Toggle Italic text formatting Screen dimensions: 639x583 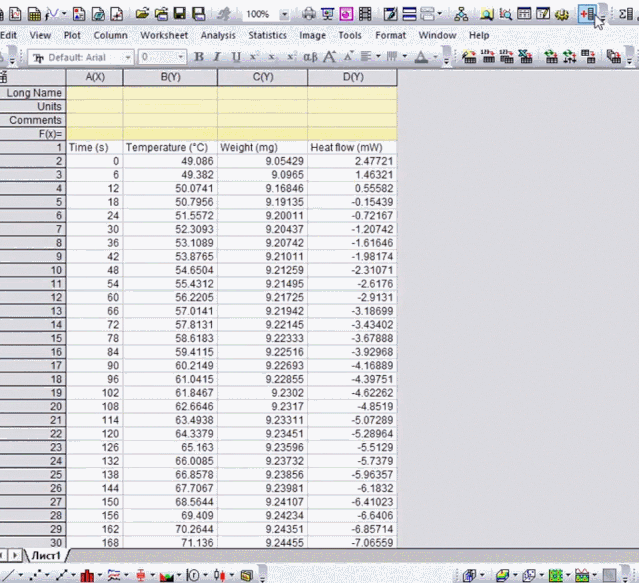tap(215, 57)
